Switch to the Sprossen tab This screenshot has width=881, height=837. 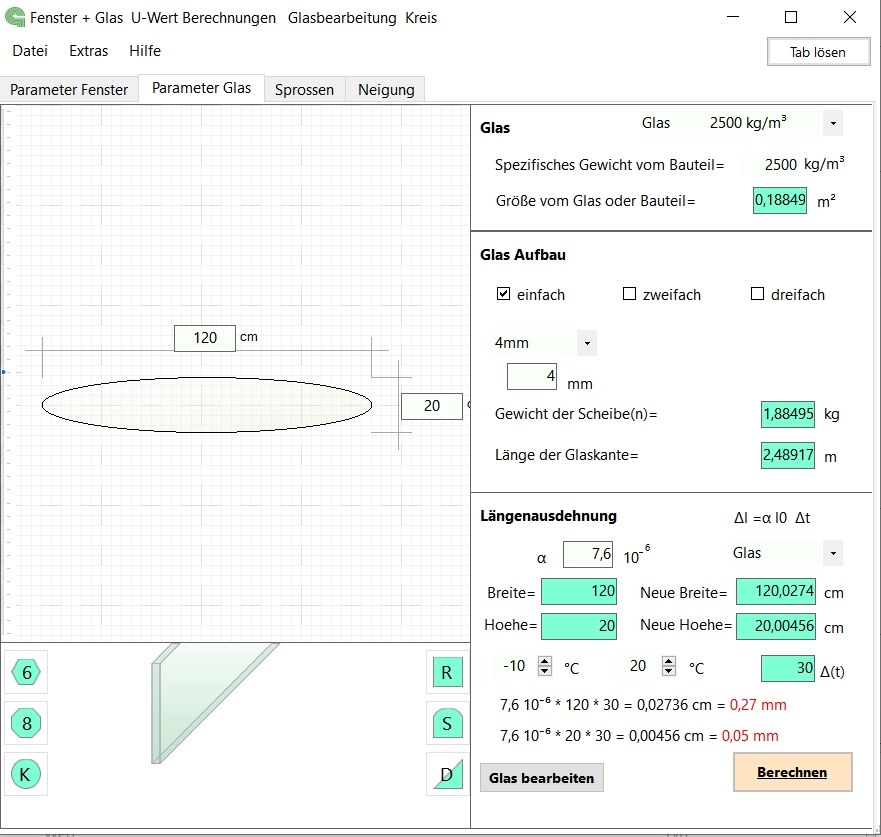point(304,90)
